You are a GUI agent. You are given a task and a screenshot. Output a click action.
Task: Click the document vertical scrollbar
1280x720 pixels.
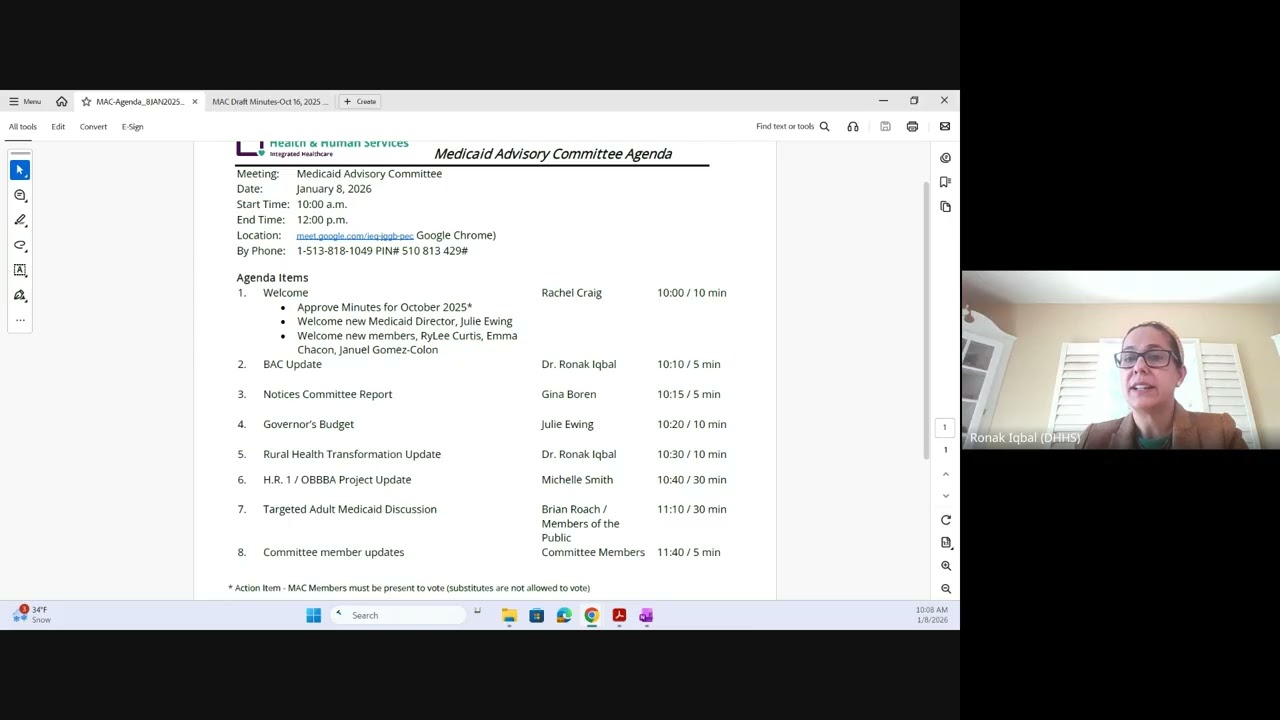tap(926, 320)
